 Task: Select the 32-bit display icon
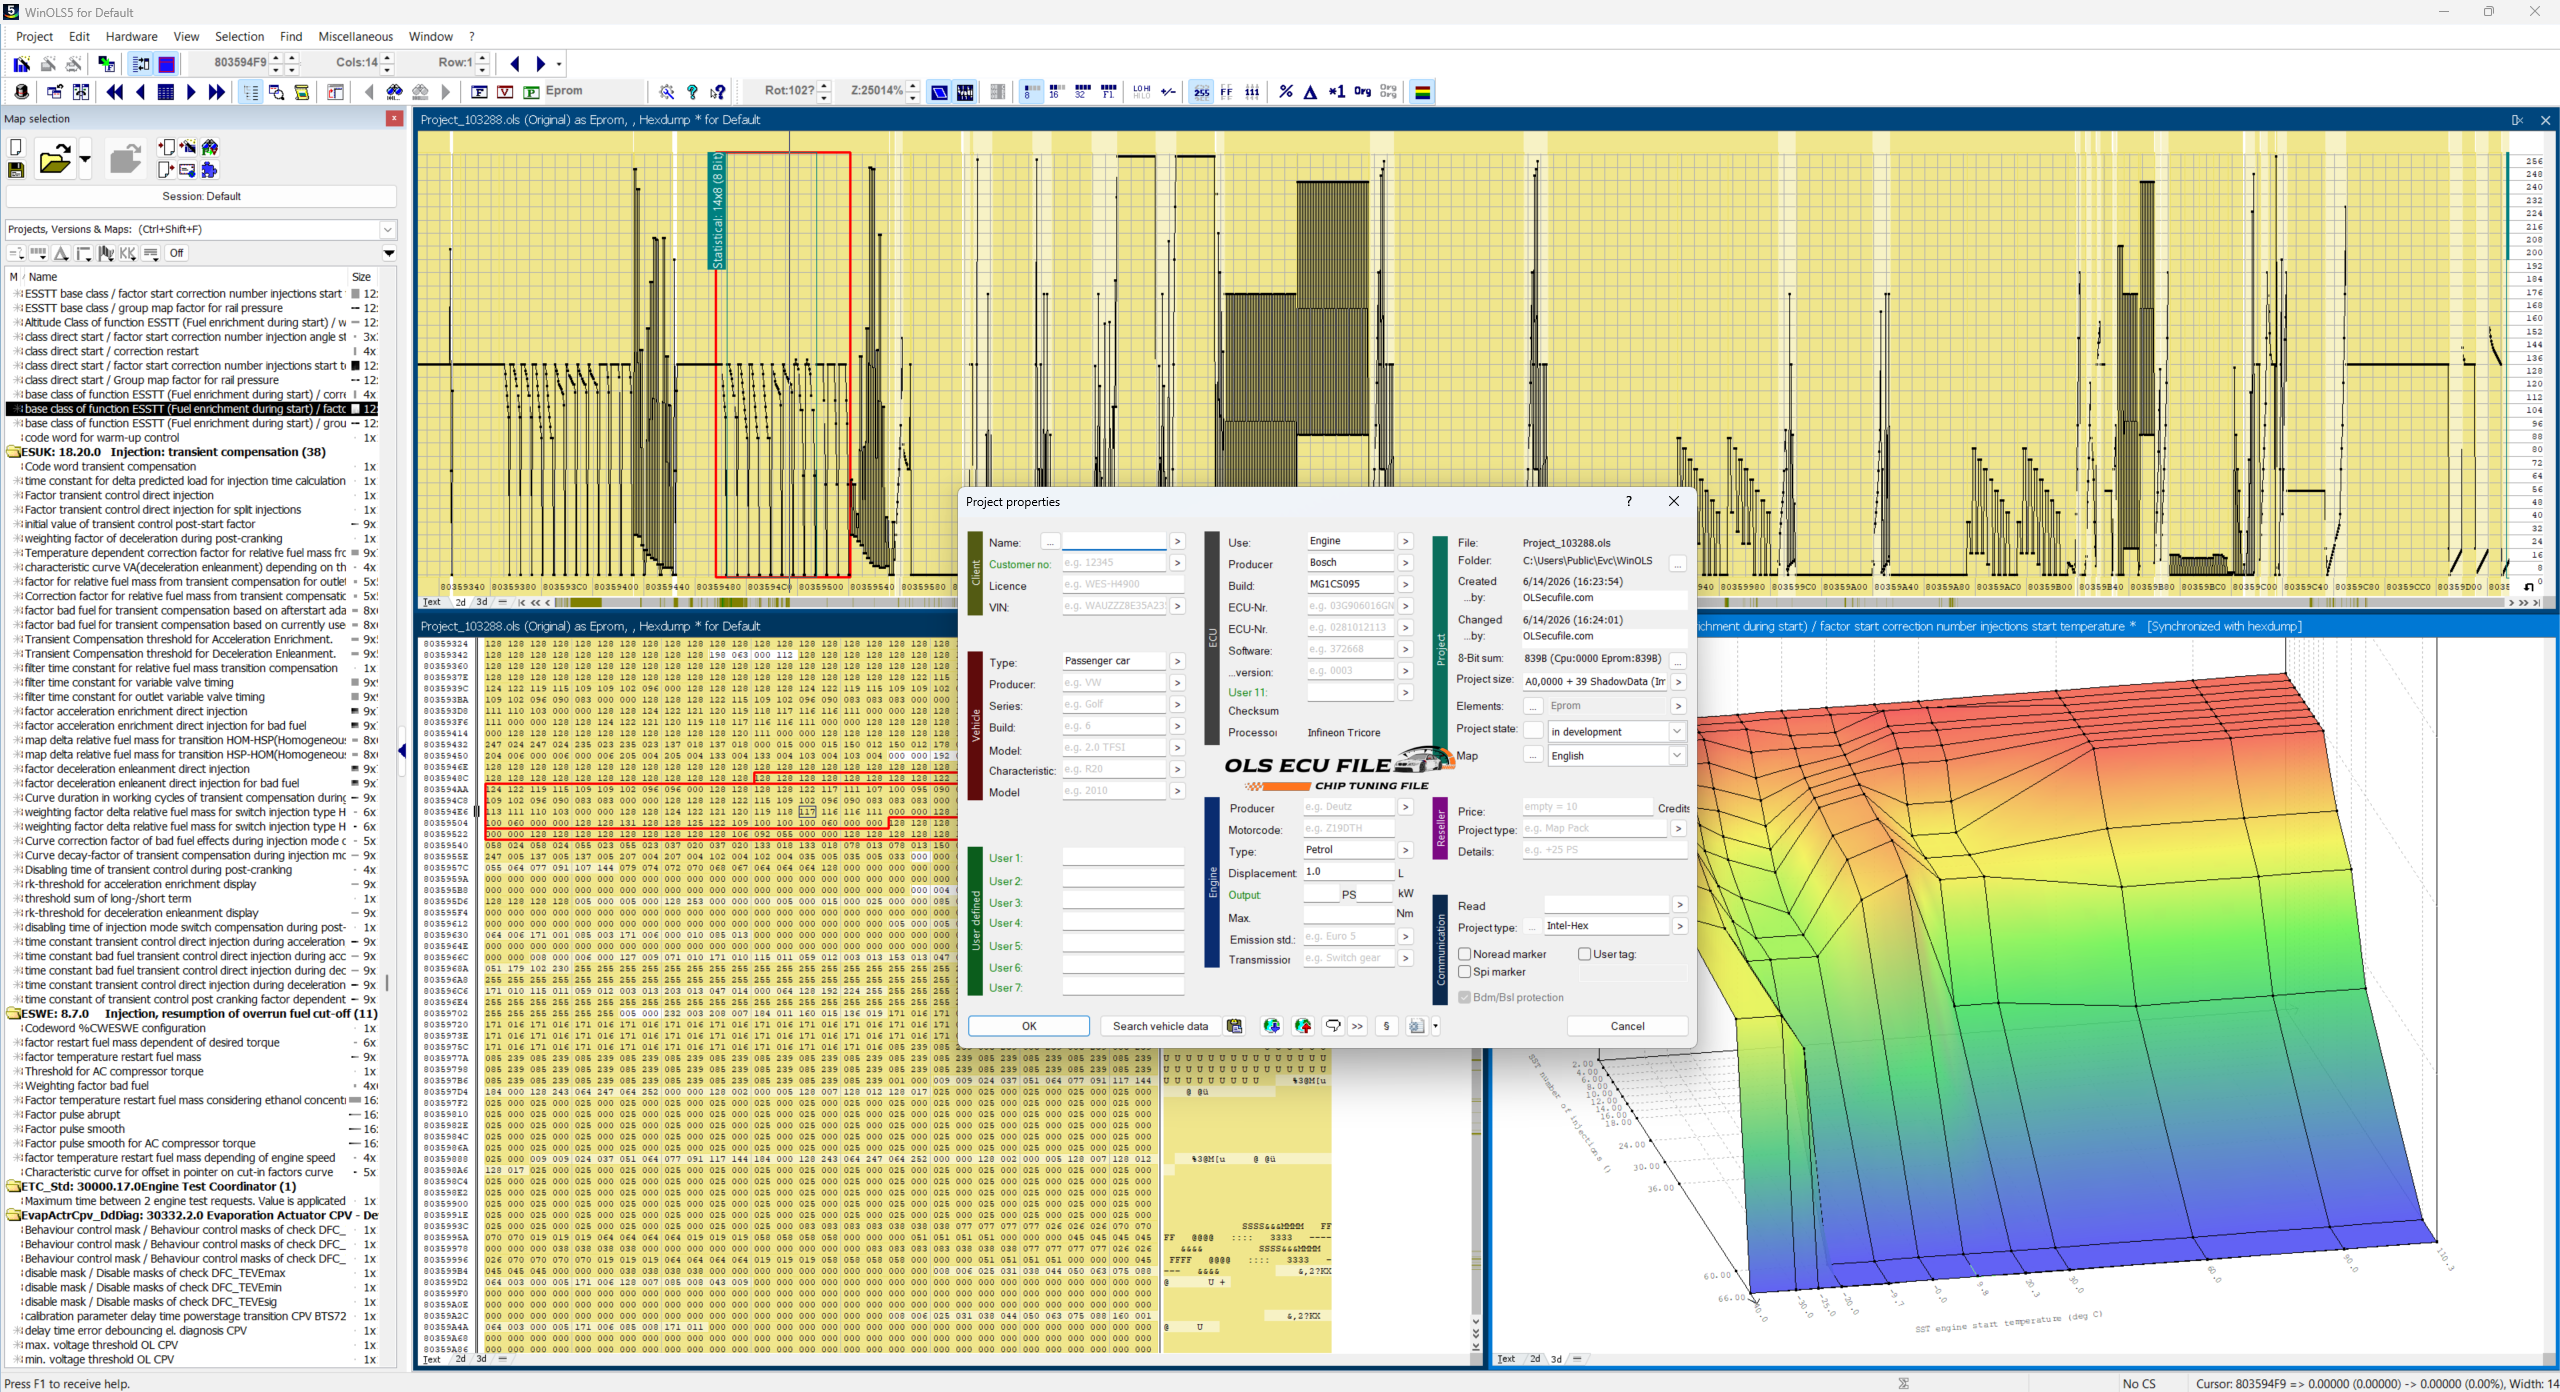pyautogui.click(x=1082, y=92)
